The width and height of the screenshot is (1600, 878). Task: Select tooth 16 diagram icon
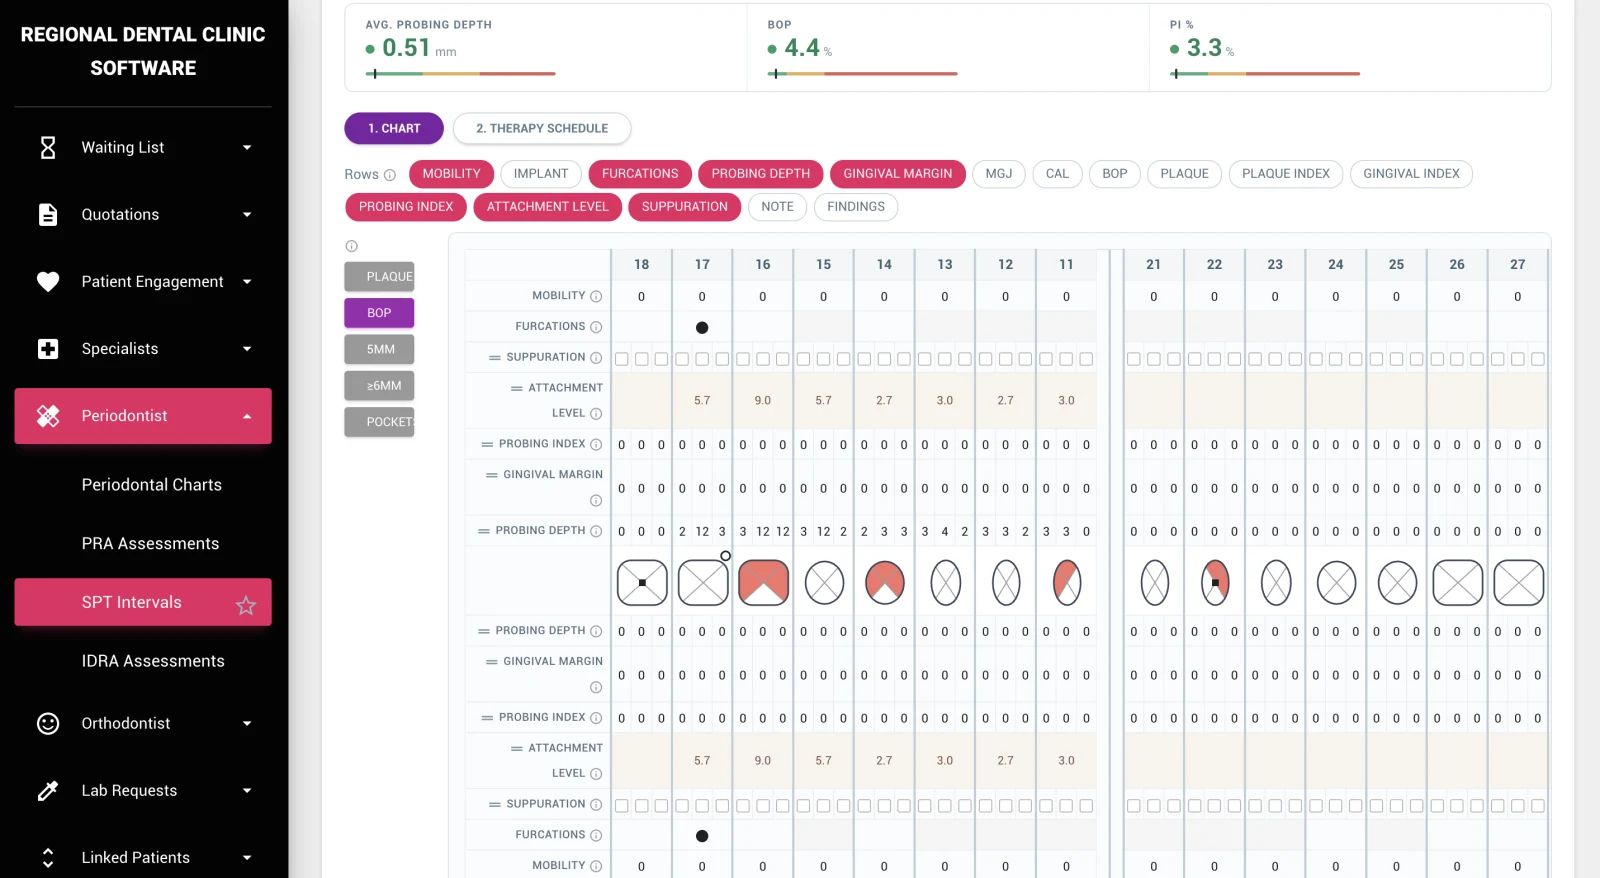click(763, 583)
